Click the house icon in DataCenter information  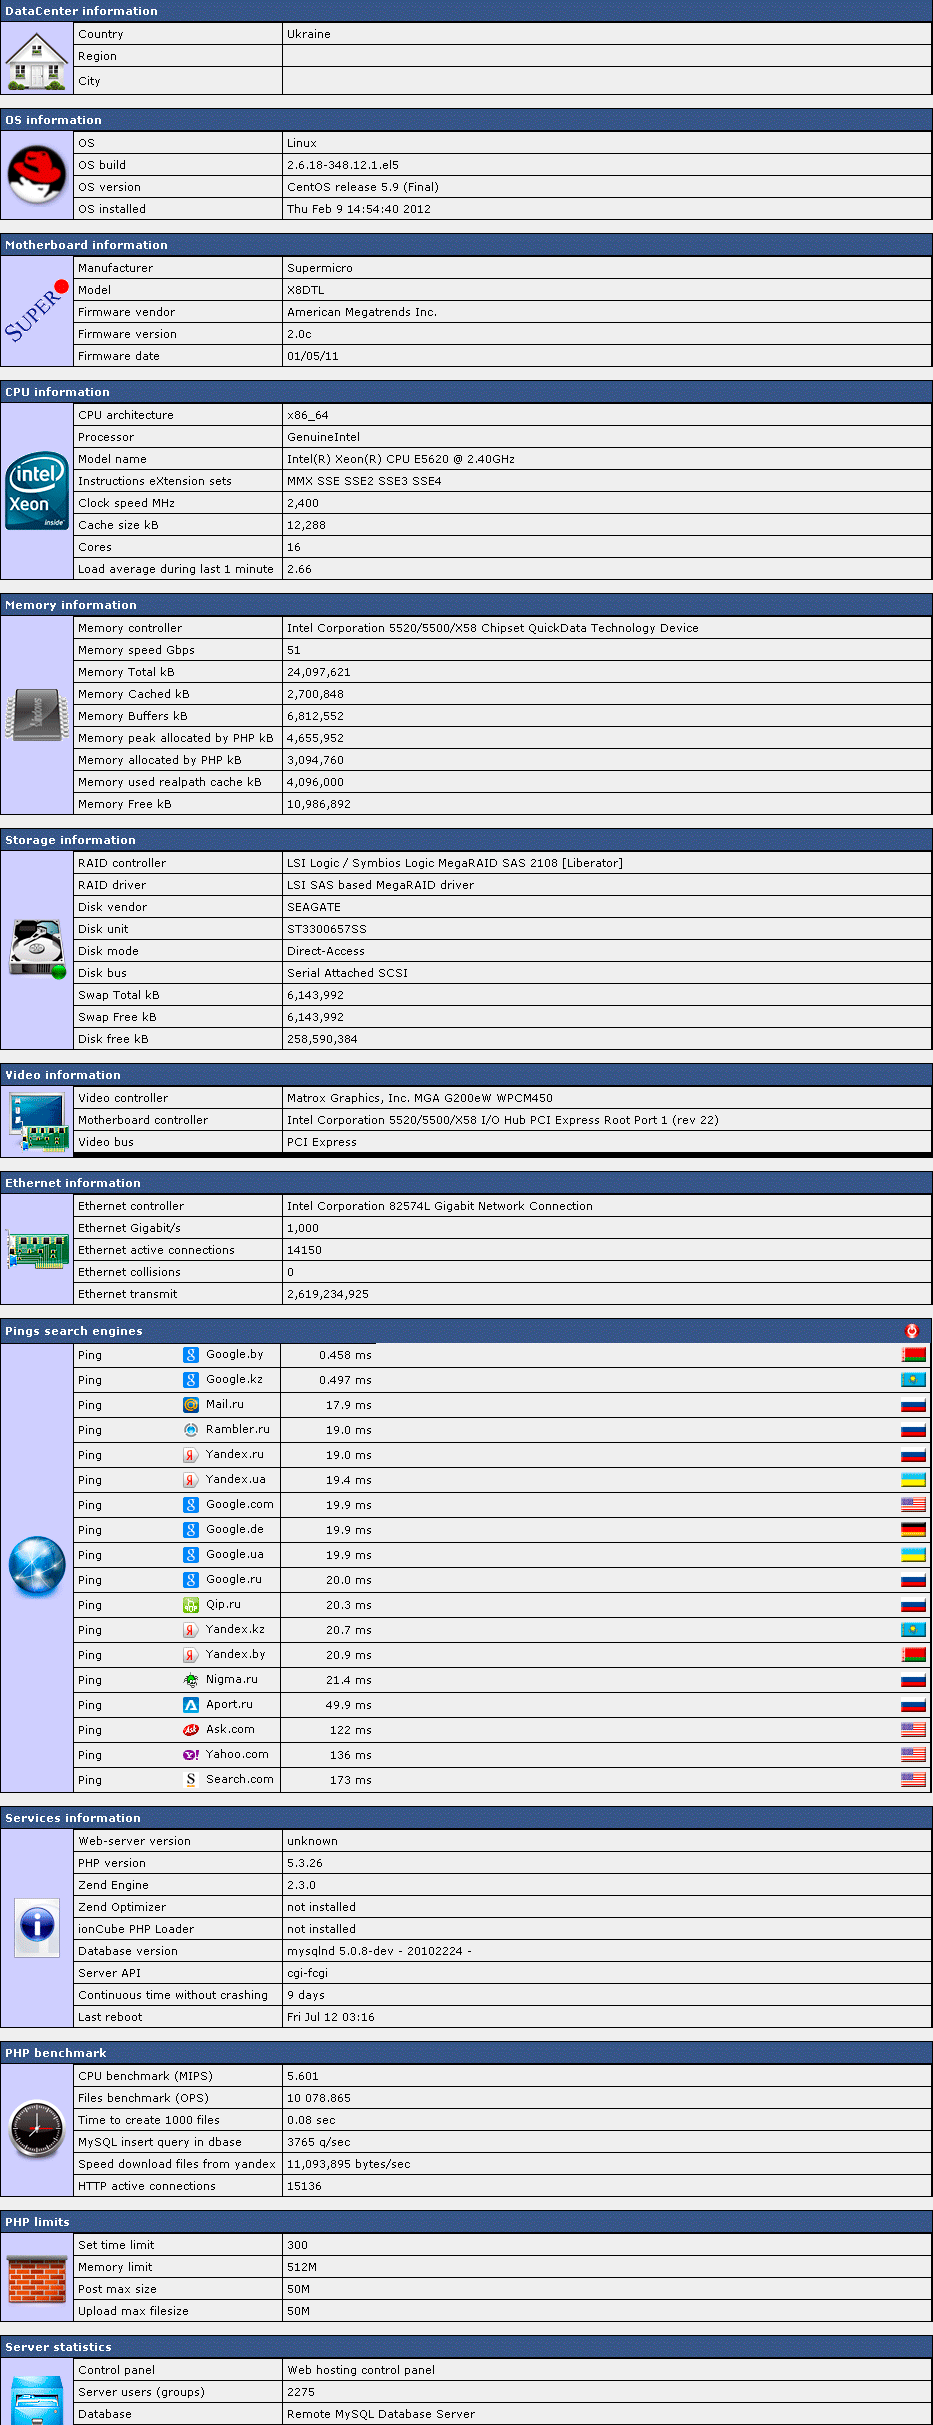coord(37,60)
